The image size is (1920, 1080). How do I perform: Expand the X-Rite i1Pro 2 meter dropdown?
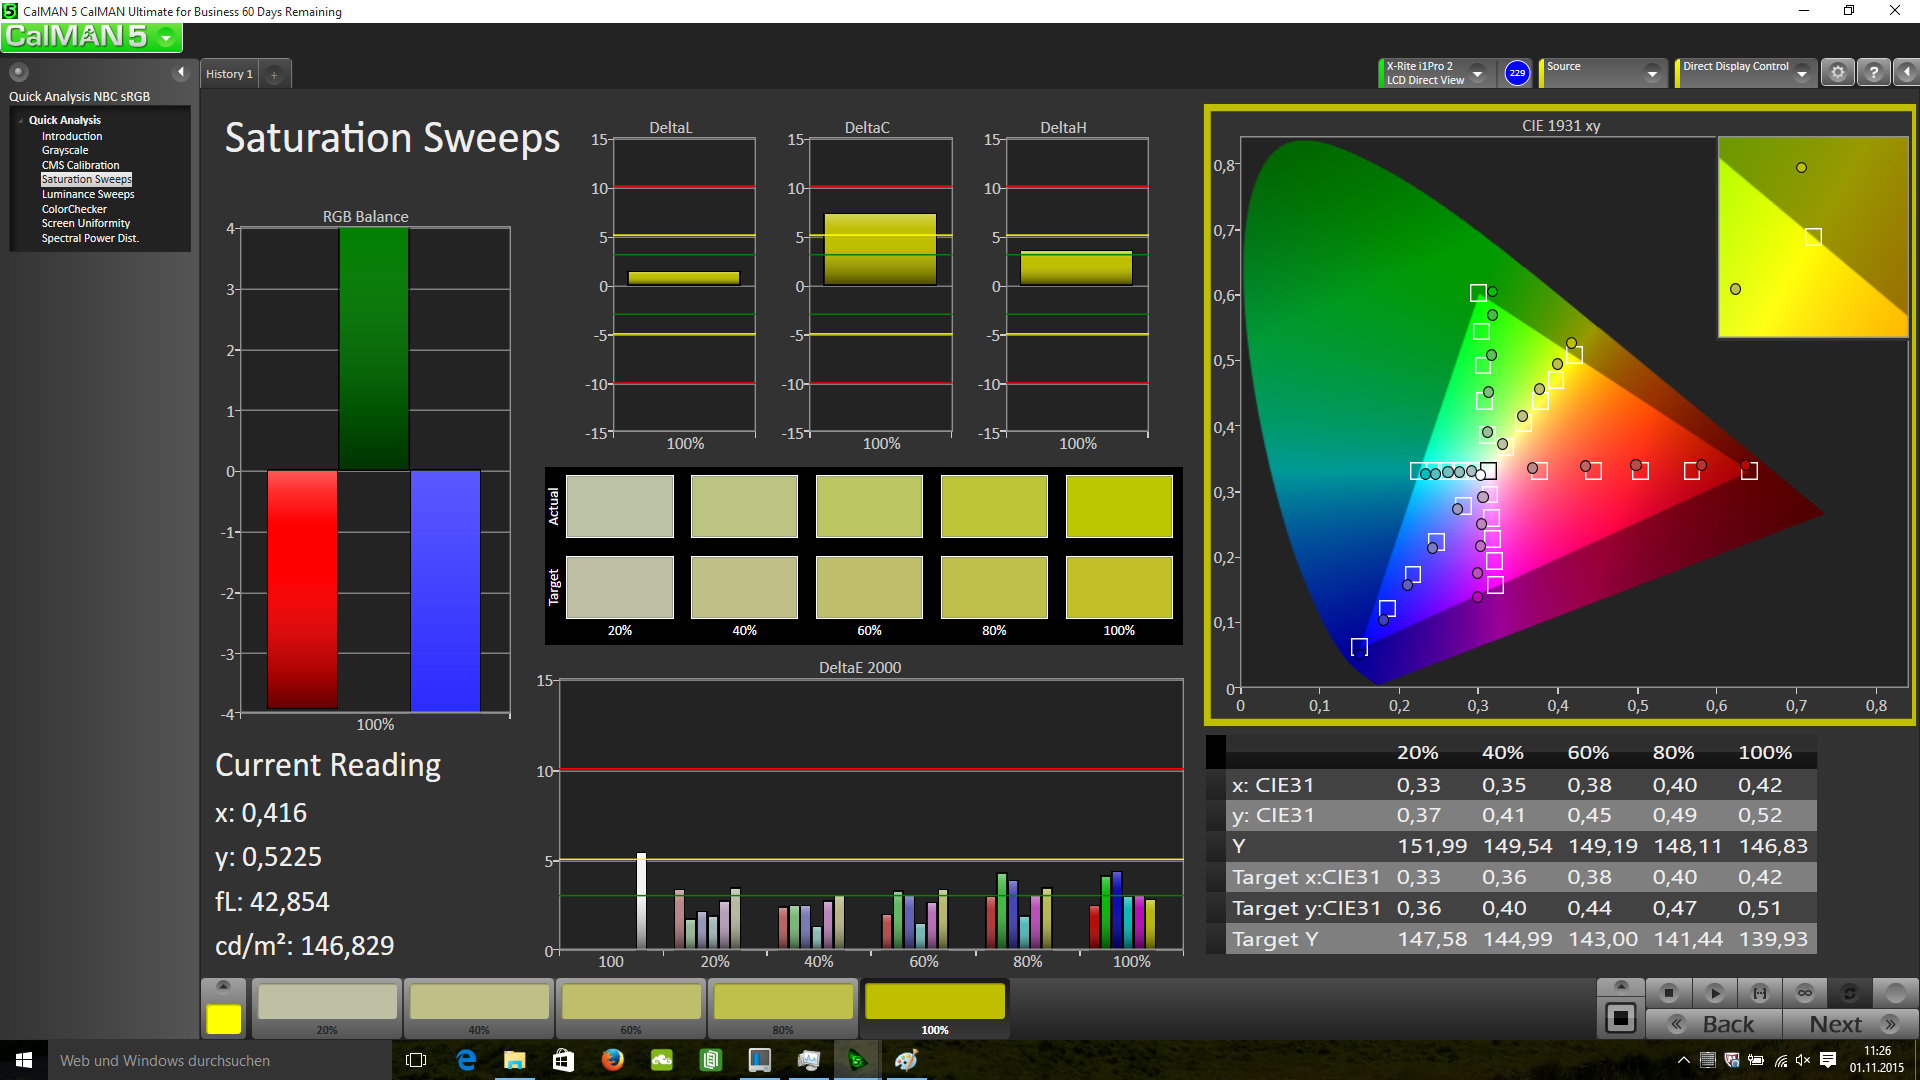coord(1477,73)
